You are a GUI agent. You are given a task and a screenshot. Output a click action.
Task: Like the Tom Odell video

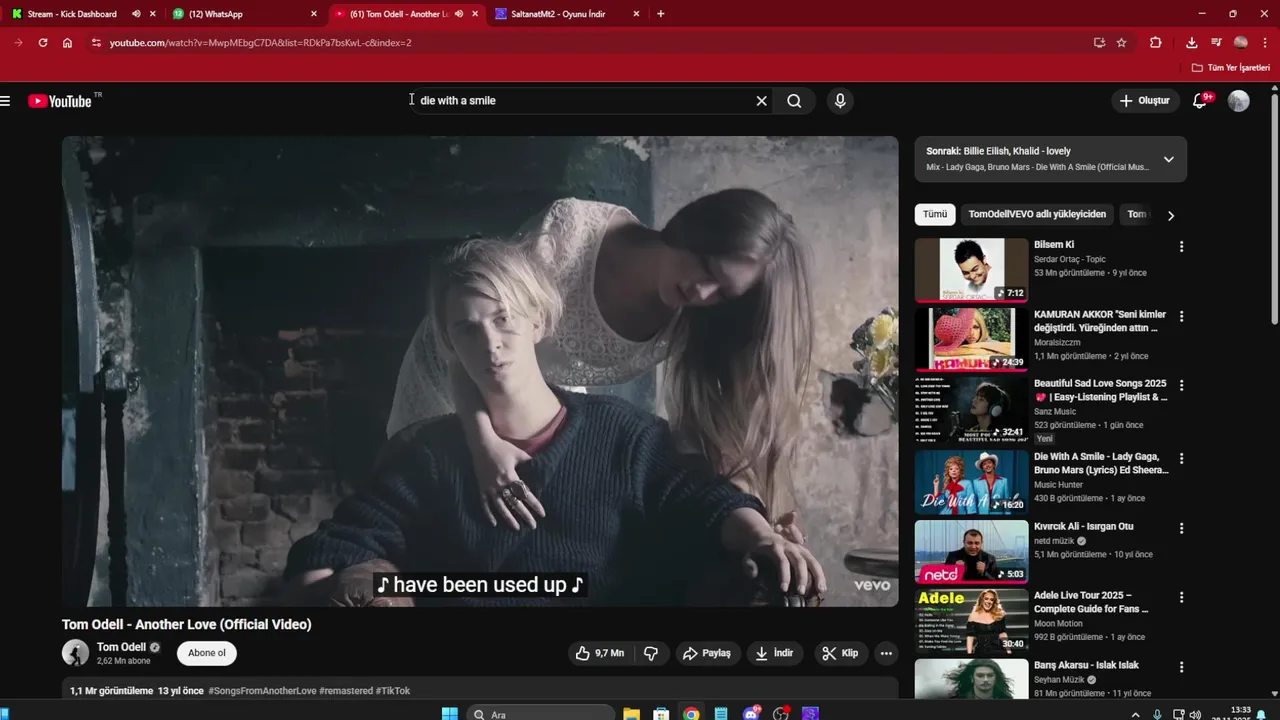(x=599, y=653)
